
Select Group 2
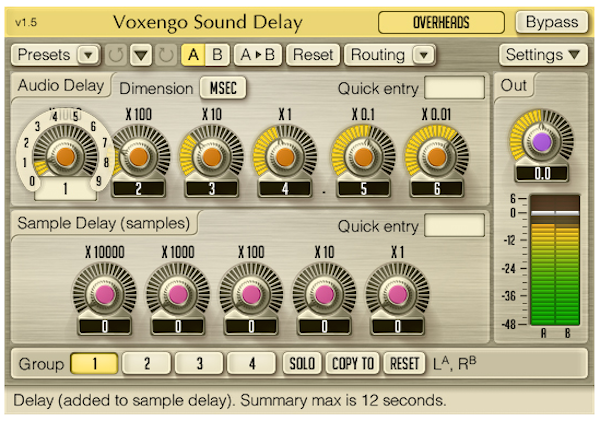click(147, 363)
